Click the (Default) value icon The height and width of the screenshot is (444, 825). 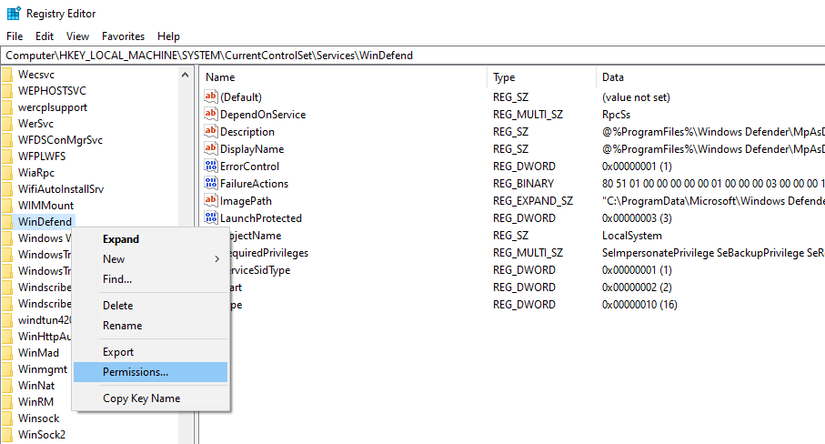point(210,97)
